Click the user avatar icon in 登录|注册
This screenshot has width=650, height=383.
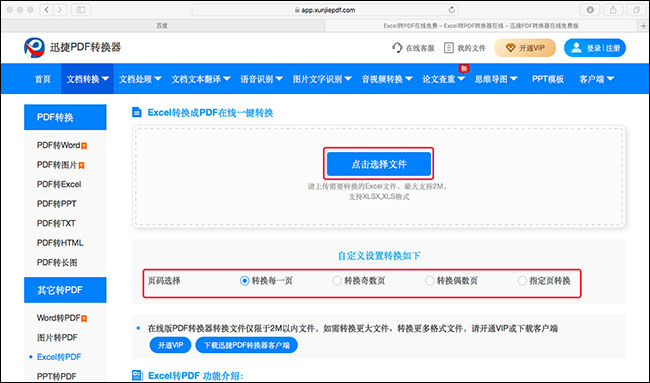coord(577,48)
